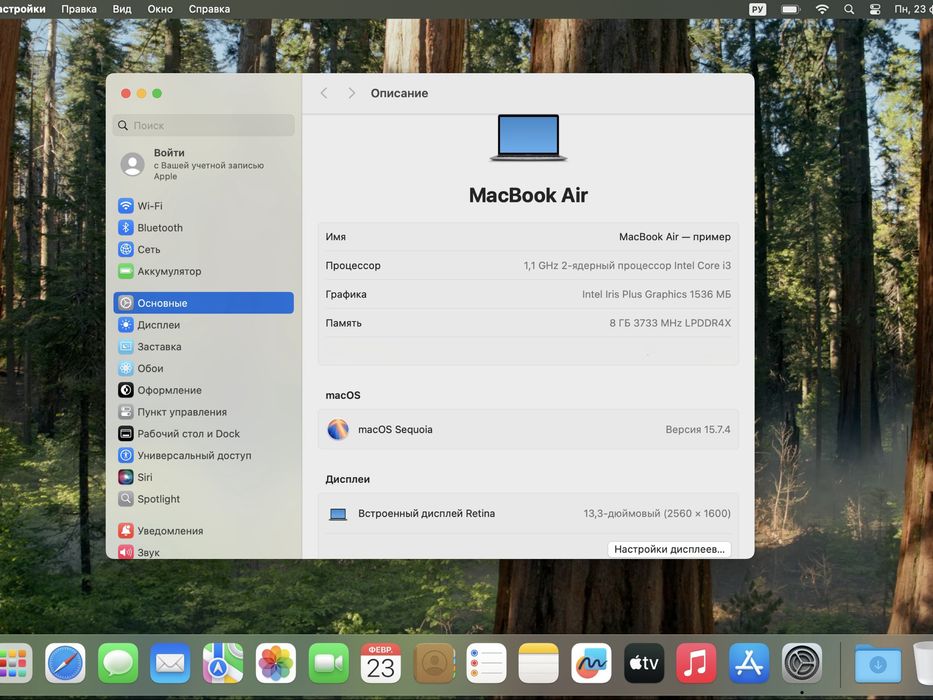Open Рабочий стол и Dock settings
Image resolution: width=933 pixels, height=700 pixels.
[203, 434]
